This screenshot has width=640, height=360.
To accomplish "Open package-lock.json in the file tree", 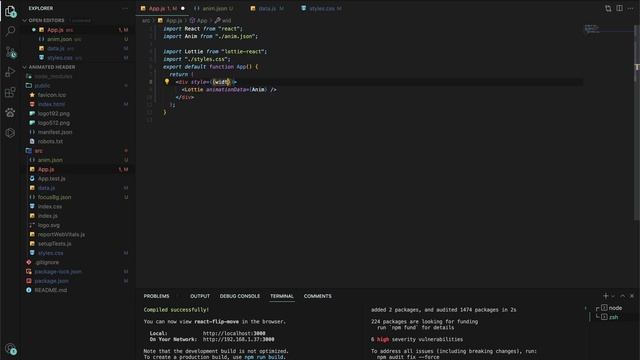I will [58, 271].
